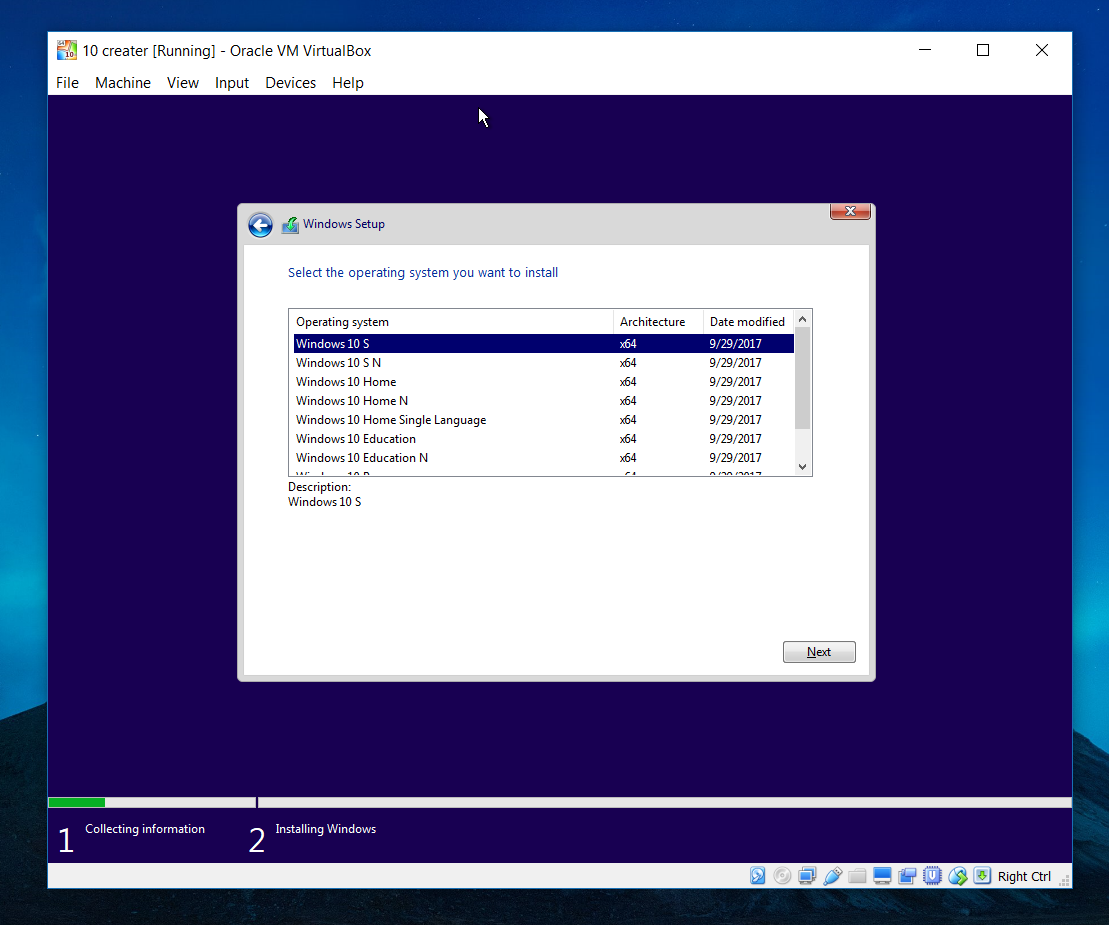Open the View menu
This screenshot has height=925, width=1109.
[182, 83]
